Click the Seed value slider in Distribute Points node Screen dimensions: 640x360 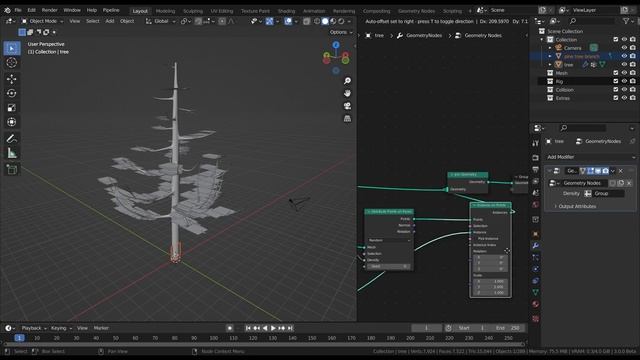tap(389, 267)
